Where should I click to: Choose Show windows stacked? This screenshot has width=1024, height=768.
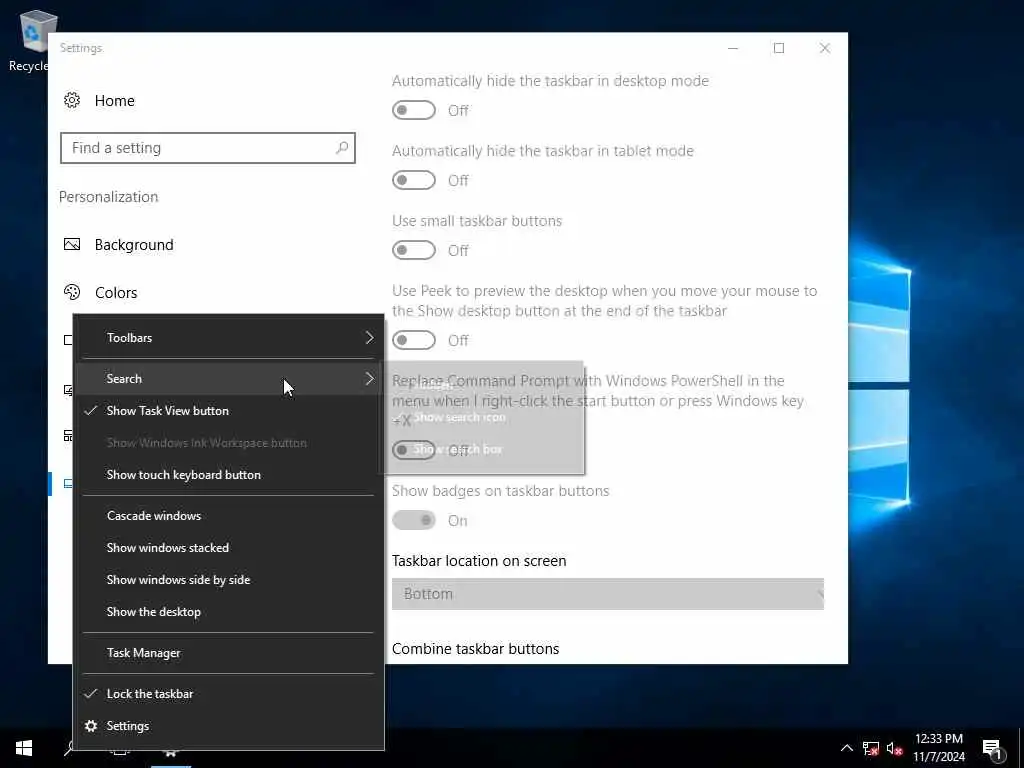[x=229, y=548]
